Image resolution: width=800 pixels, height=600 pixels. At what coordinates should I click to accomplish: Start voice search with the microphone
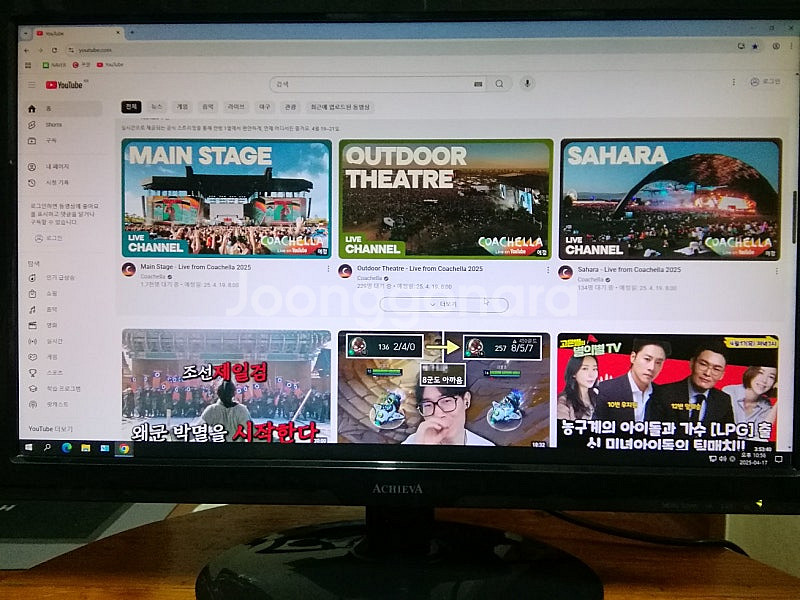tap(527, 83)
